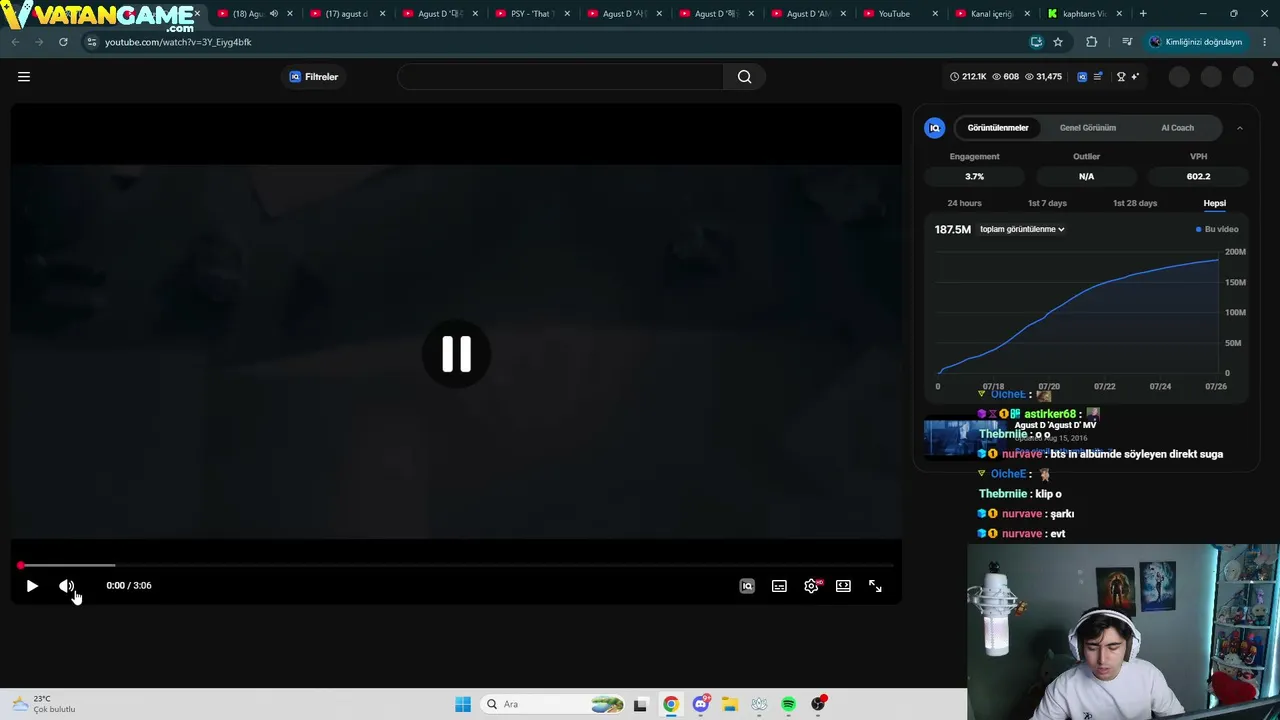Open the media control icon in toolbar
Viewport: 1280px width, 720px height.
point(1127,42)
